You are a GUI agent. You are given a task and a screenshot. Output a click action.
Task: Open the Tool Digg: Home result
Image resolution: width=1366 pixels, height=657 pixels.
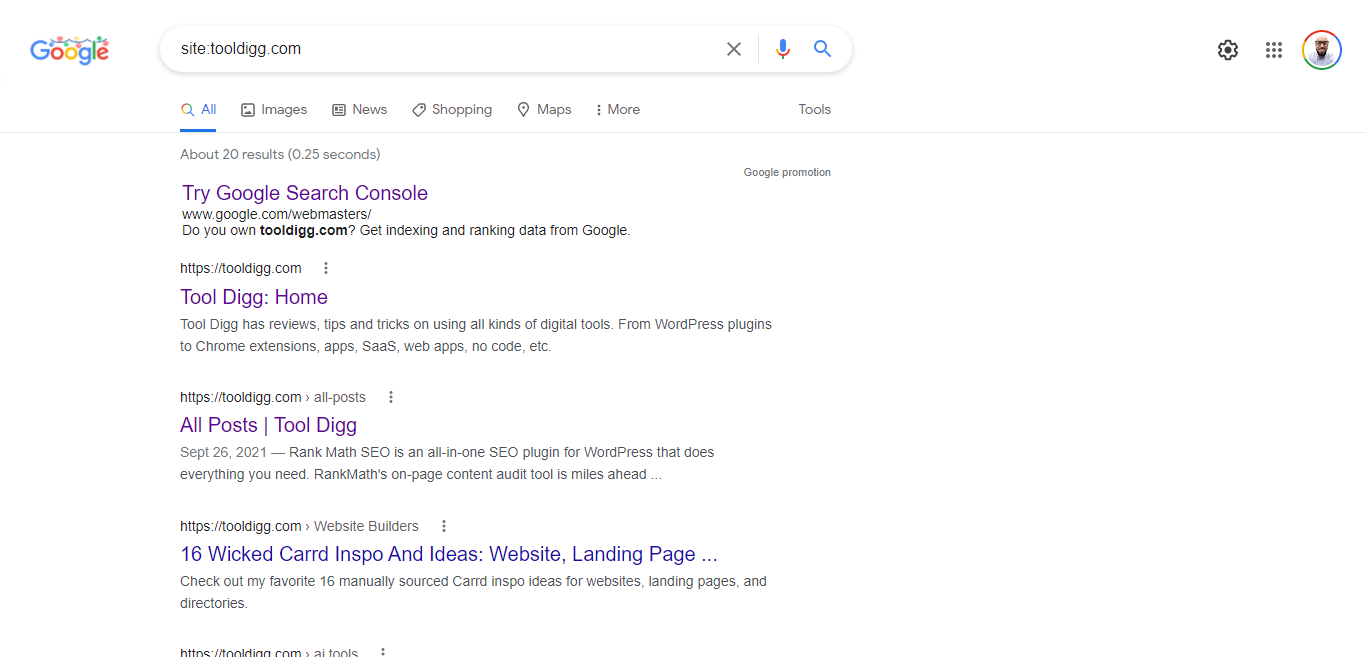(254, 297)
